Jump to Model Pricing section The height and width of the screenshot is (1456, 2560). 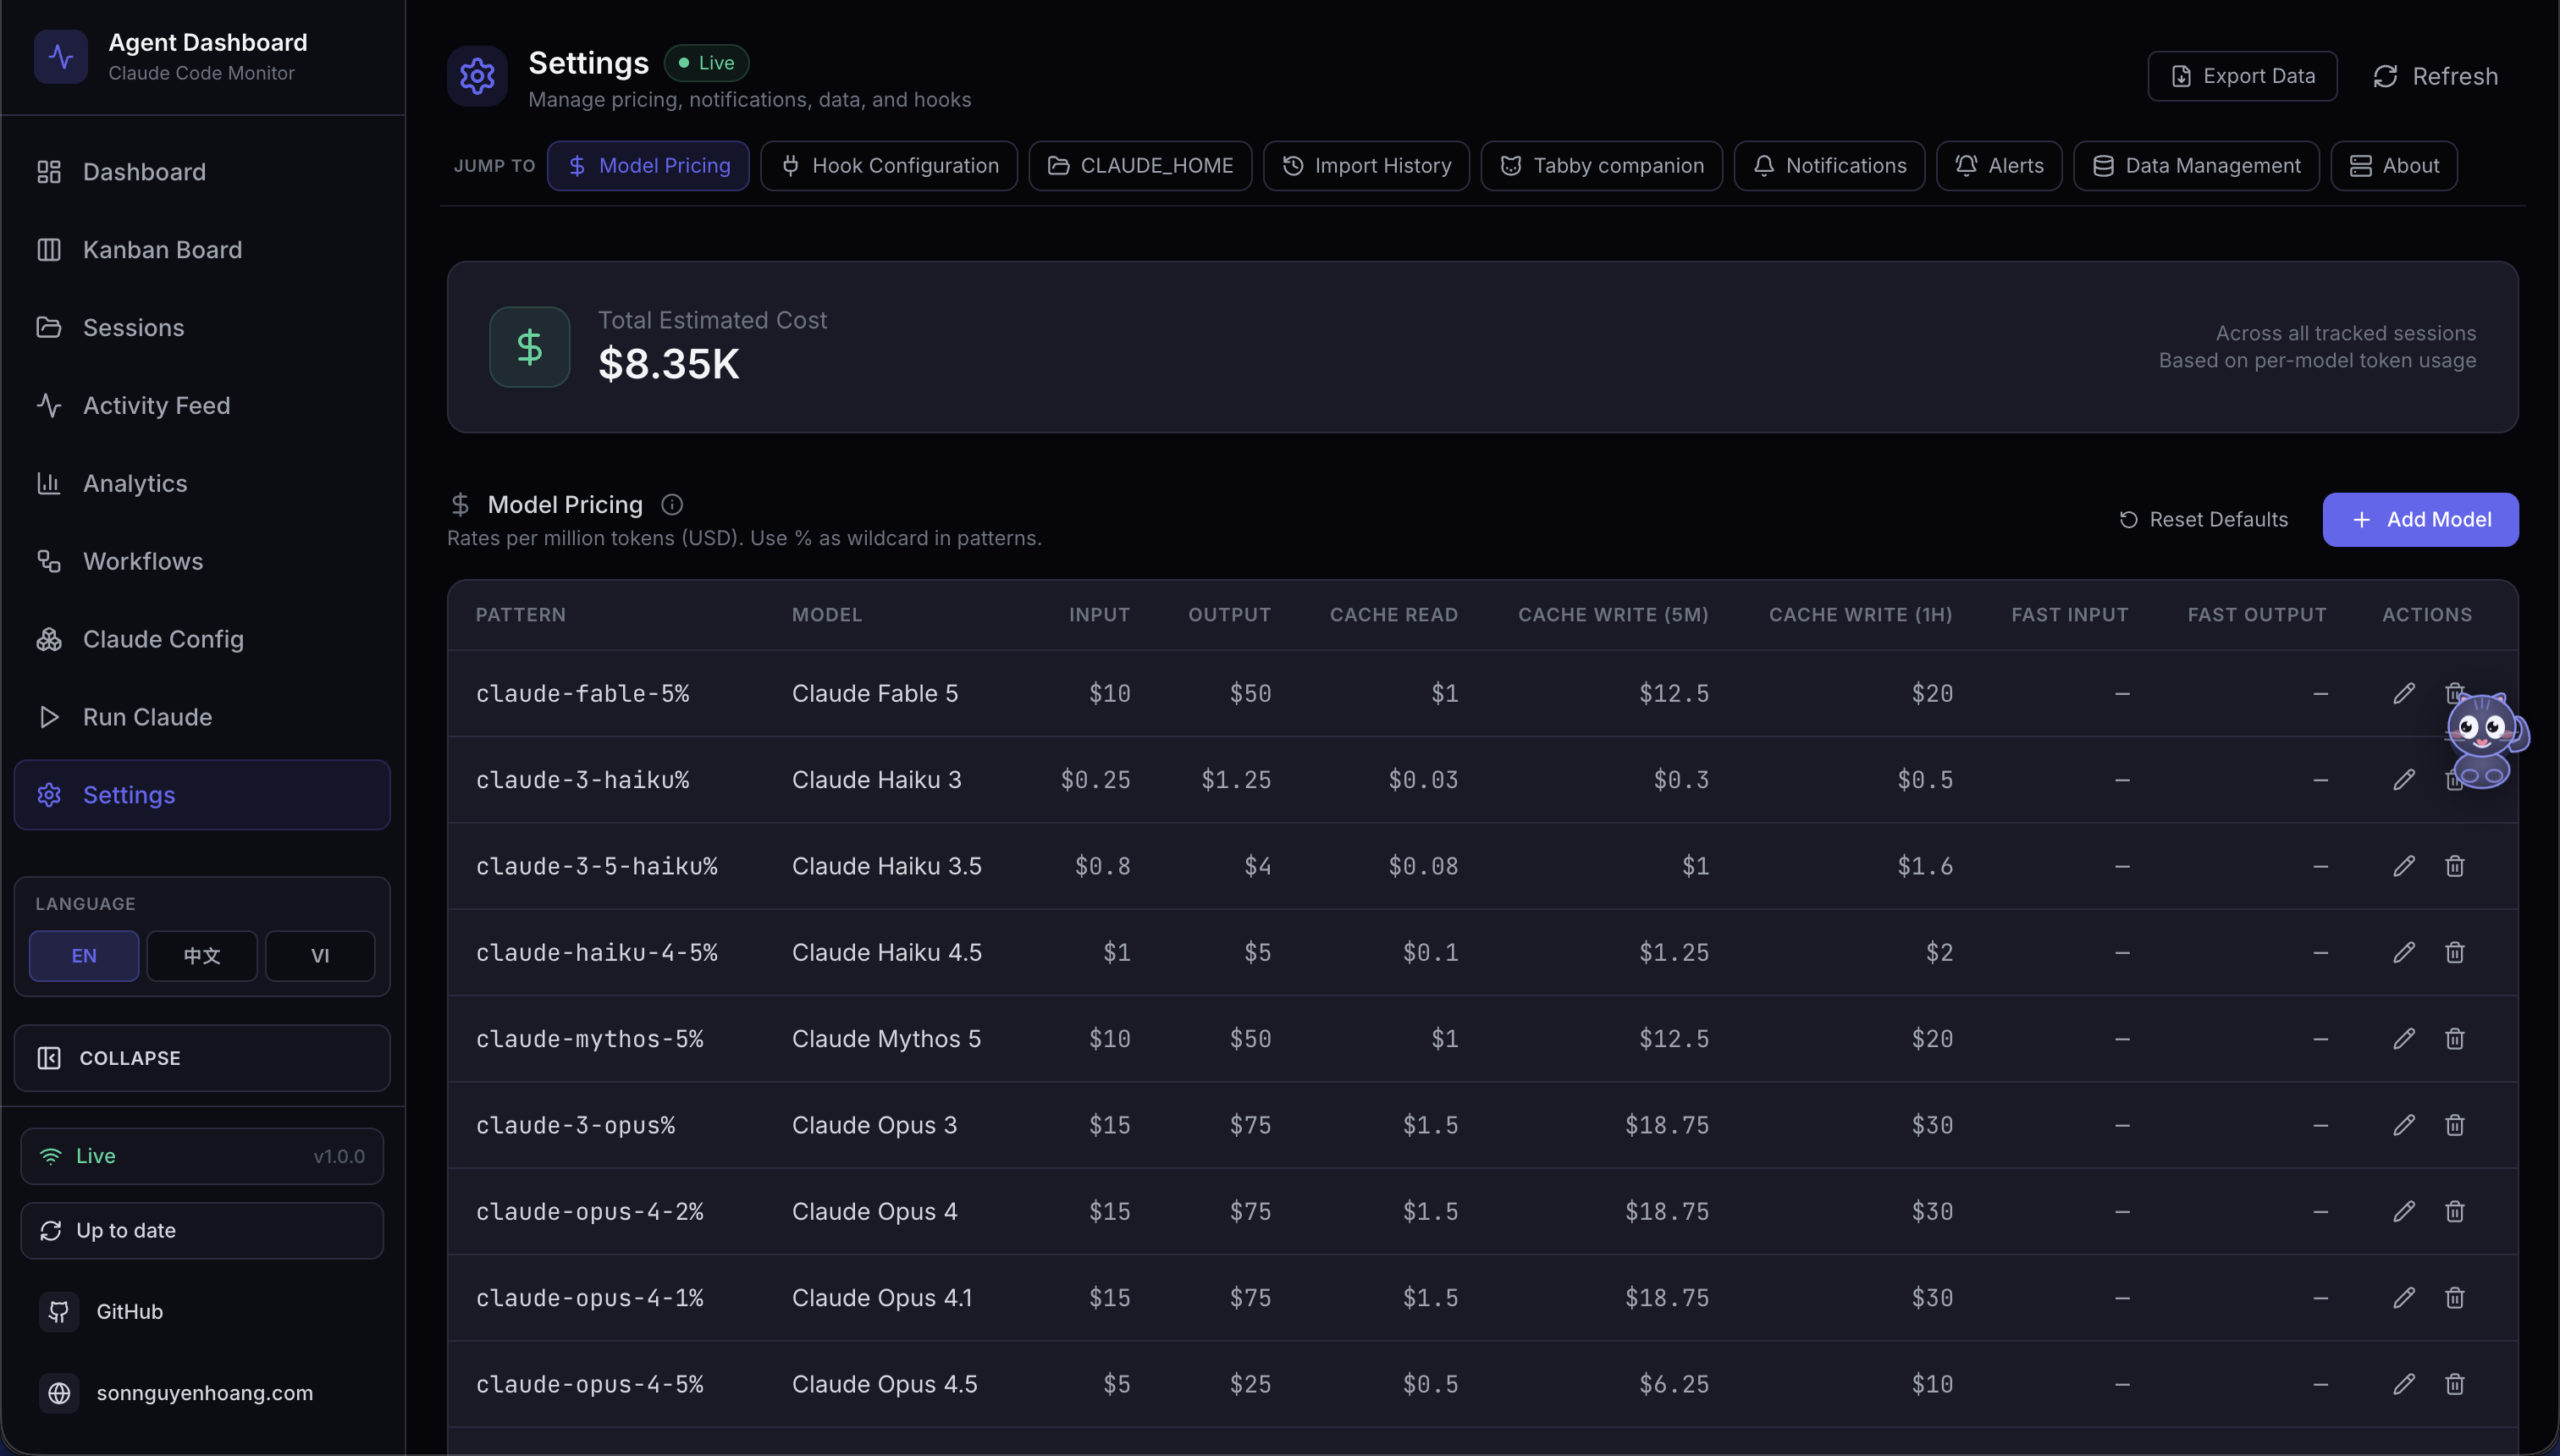pyautogui.click(x=648, y=166)
